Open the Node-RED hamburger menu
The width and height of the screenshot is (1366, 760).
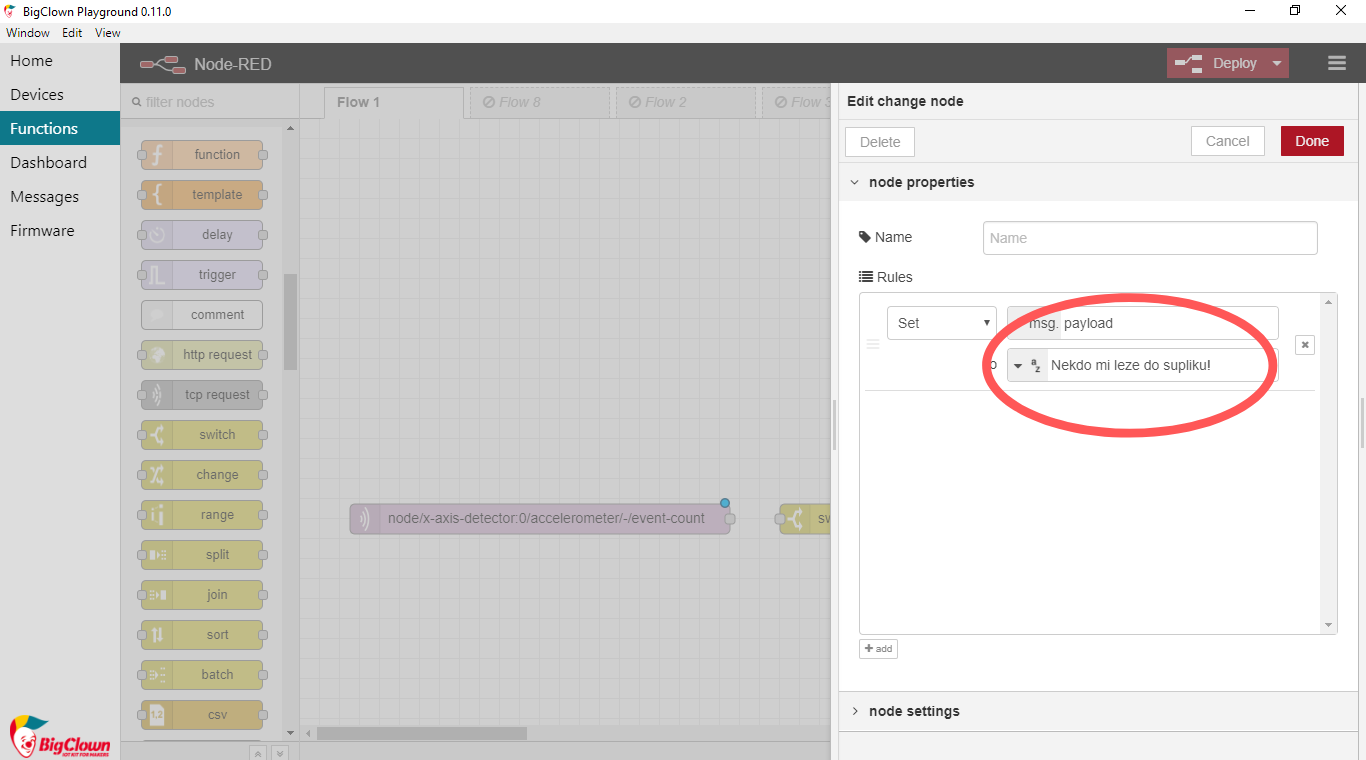[1337, 63]
